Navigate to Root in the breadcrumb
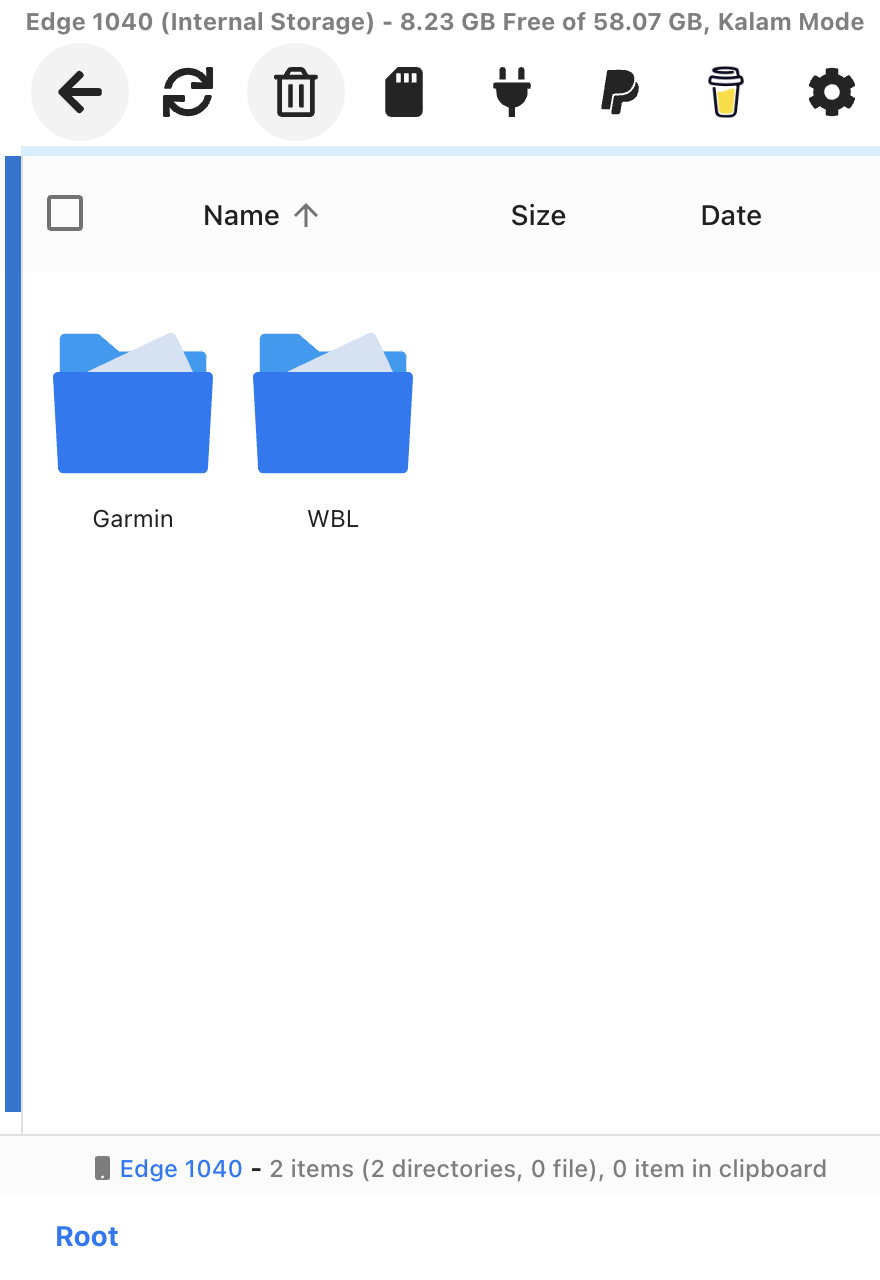The image size is (880, 1280). (87, 1237)
